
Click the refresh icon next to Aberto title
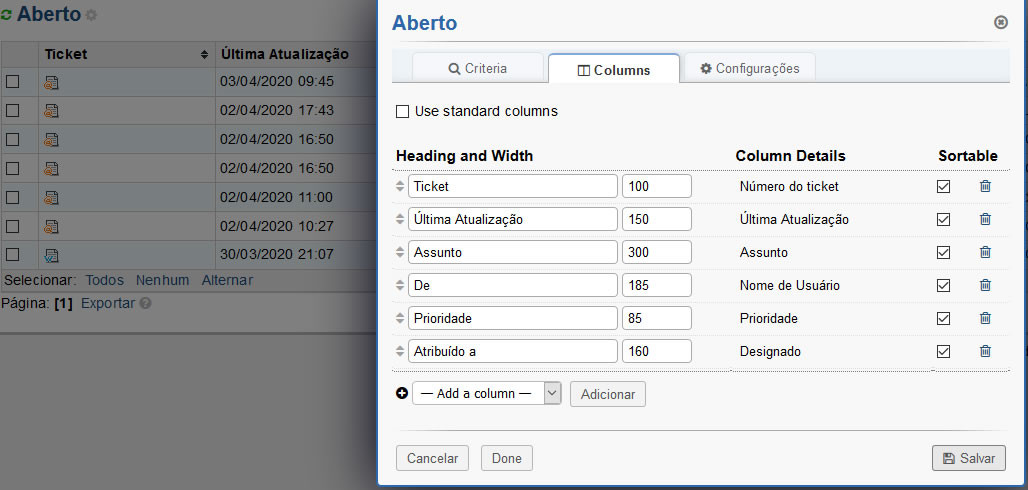pos(7,16)
